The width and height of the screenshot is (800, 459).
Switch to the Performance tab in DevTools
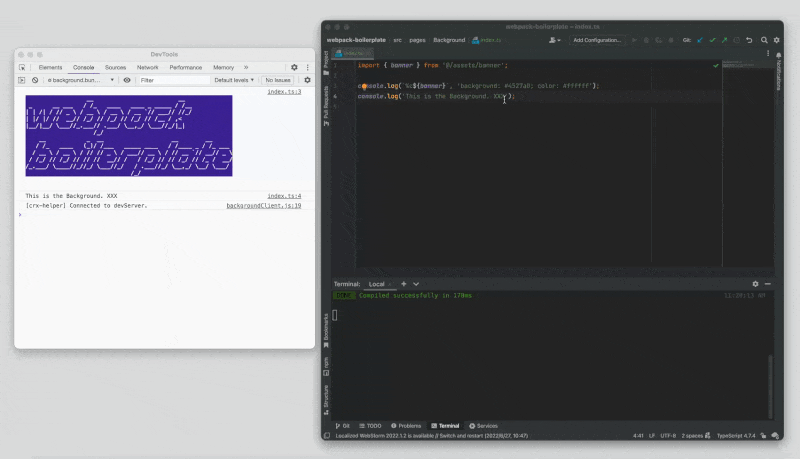pyautogui.click(x=186, y=67)
